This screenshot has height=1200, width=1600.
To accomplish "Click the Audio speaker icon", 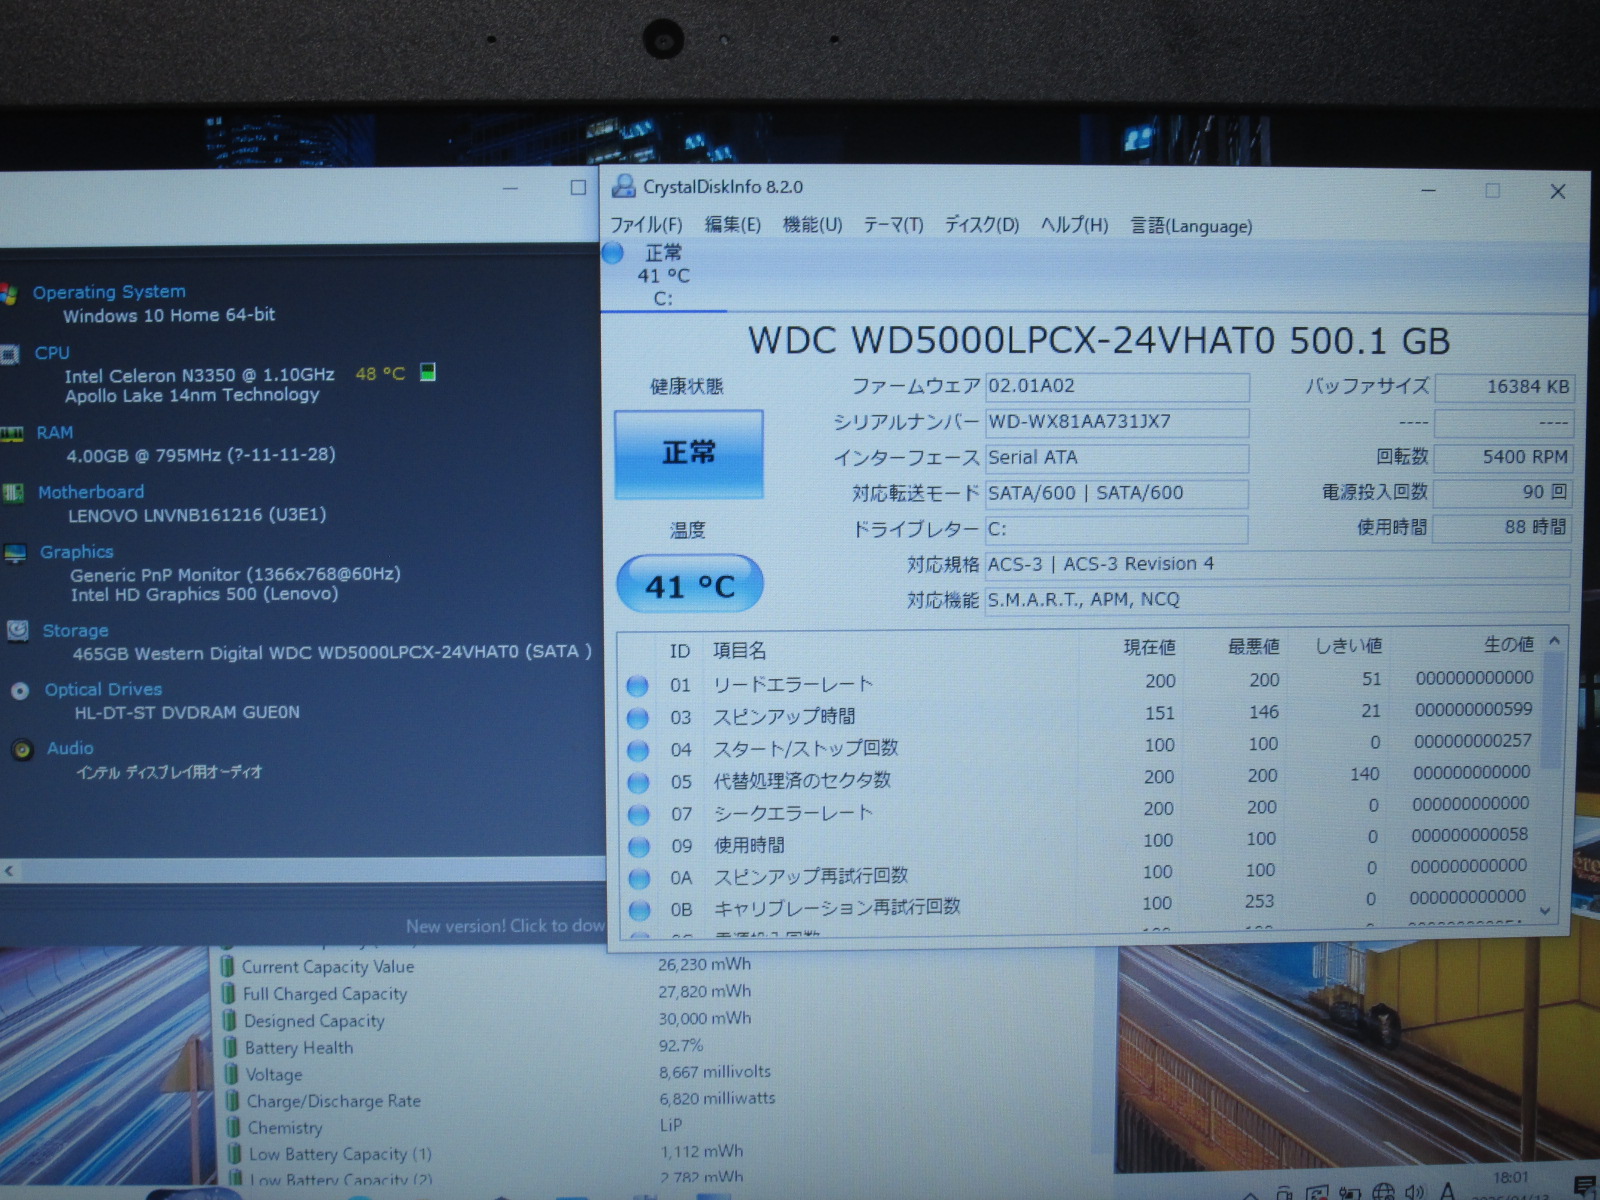I will 22,750.
